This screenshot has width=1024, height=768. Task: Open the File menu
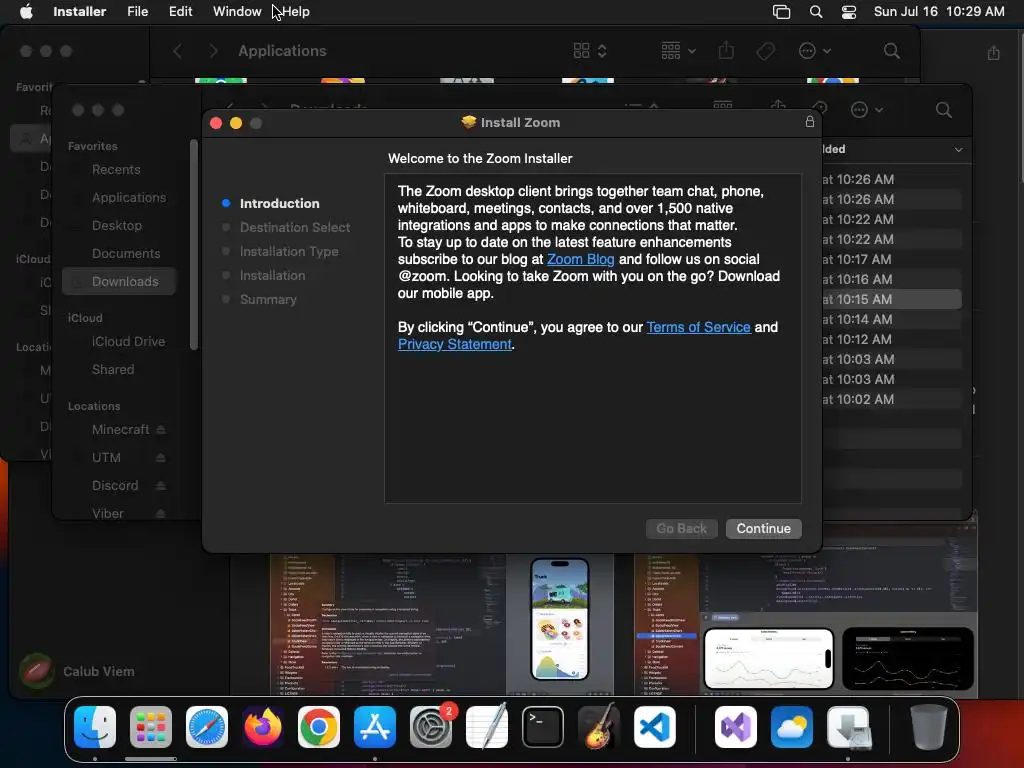tap(137, 12)
